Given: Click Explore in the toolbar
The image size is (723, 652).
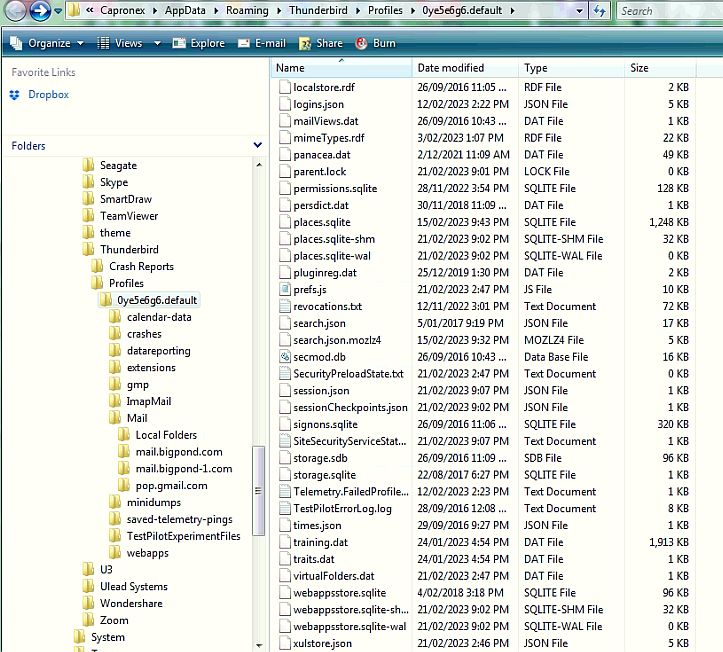Looking at the screenshot, I should [x=199, y=43].
